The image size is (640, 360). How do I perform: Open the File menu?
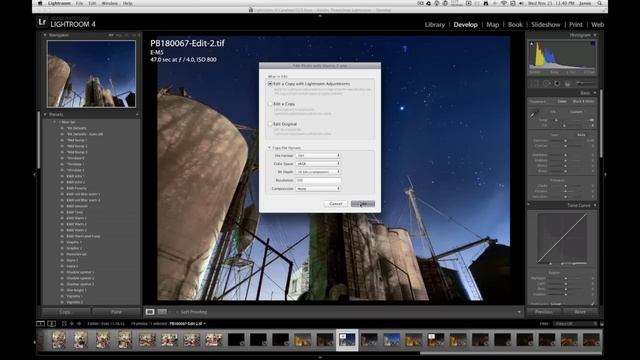pyautogui.click(x=79, y=3)
